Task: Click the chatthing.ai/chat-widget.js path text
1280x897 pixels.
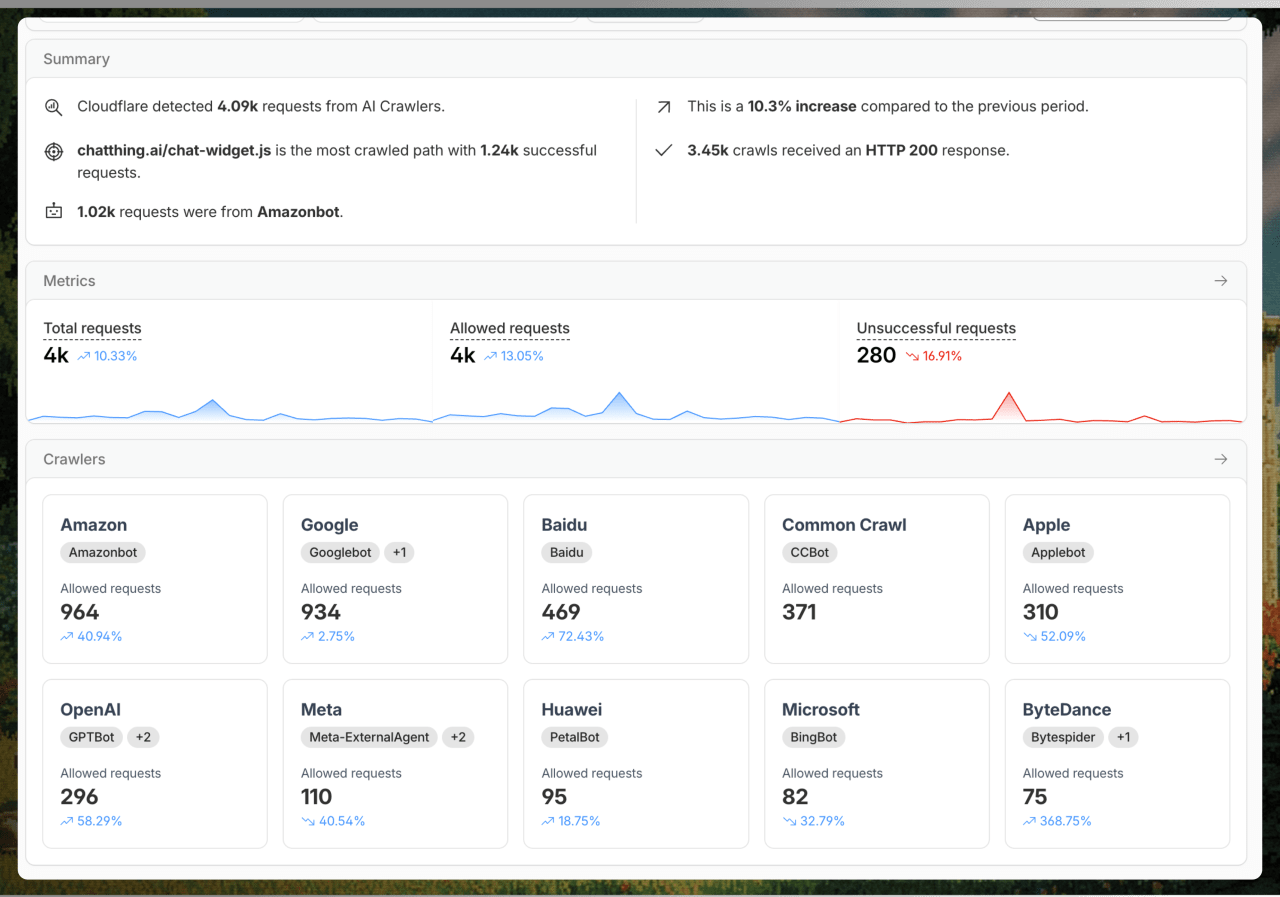Action: click(x=174, y=151)
